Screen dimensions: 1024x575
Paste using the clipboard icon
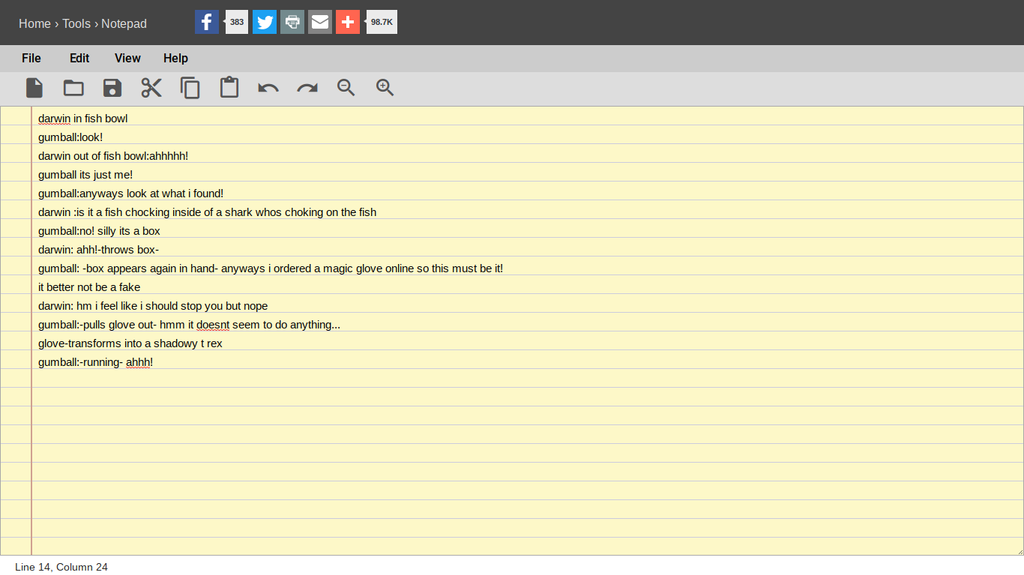pyautogui.click(x=229, y=88)
